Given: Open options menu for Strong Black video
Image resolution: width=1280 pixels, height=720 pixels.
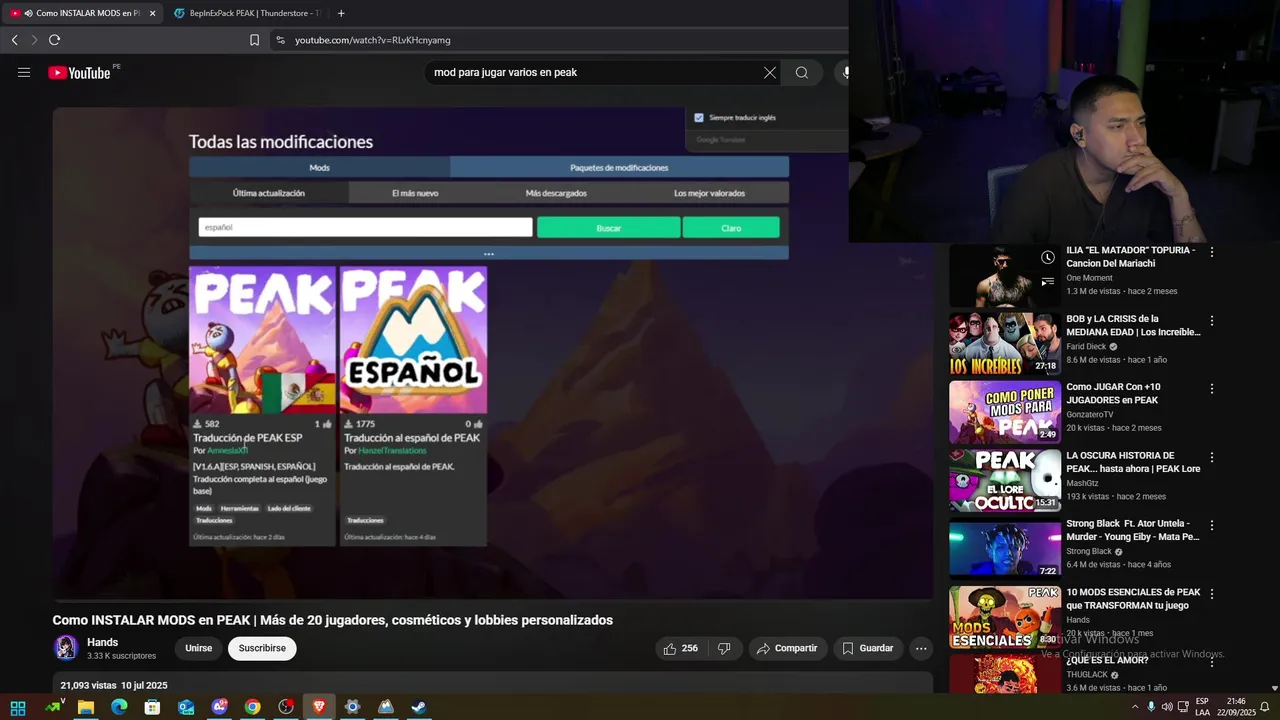Looking at the screenshot, I should coord(1212,525).
